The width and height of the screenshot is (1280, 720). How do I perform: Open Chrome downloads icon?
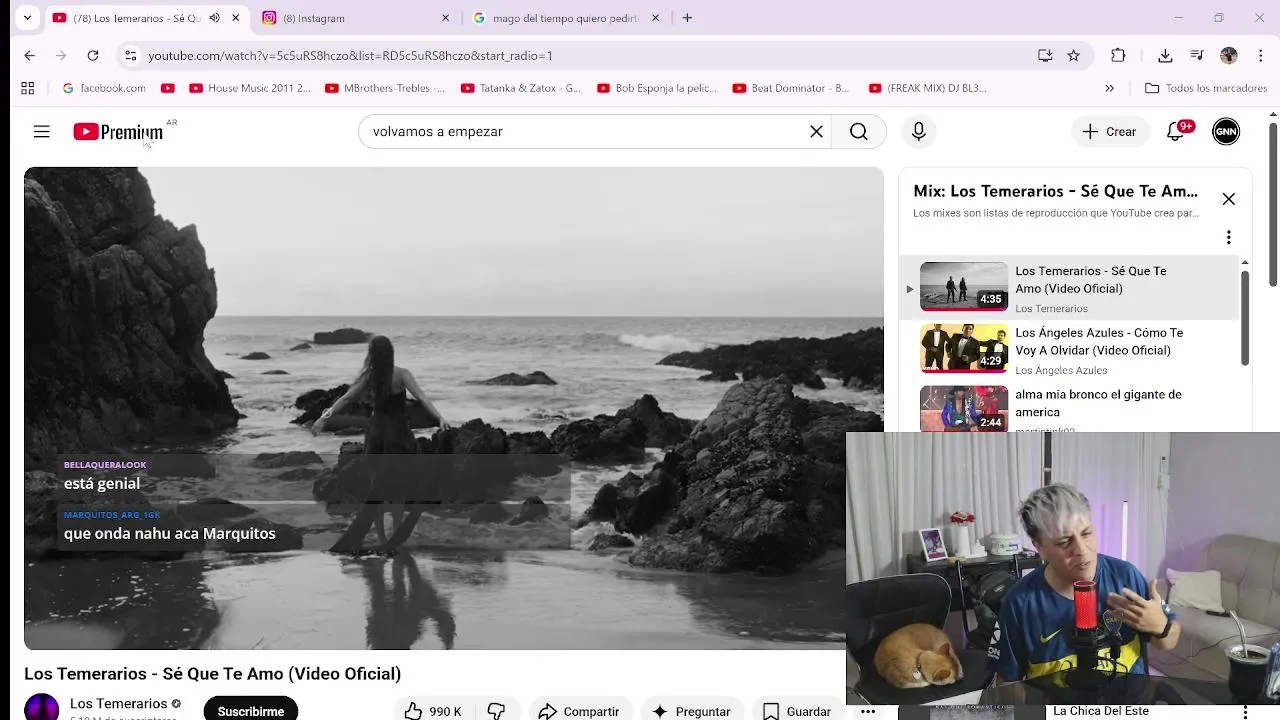pos(1165,56)
